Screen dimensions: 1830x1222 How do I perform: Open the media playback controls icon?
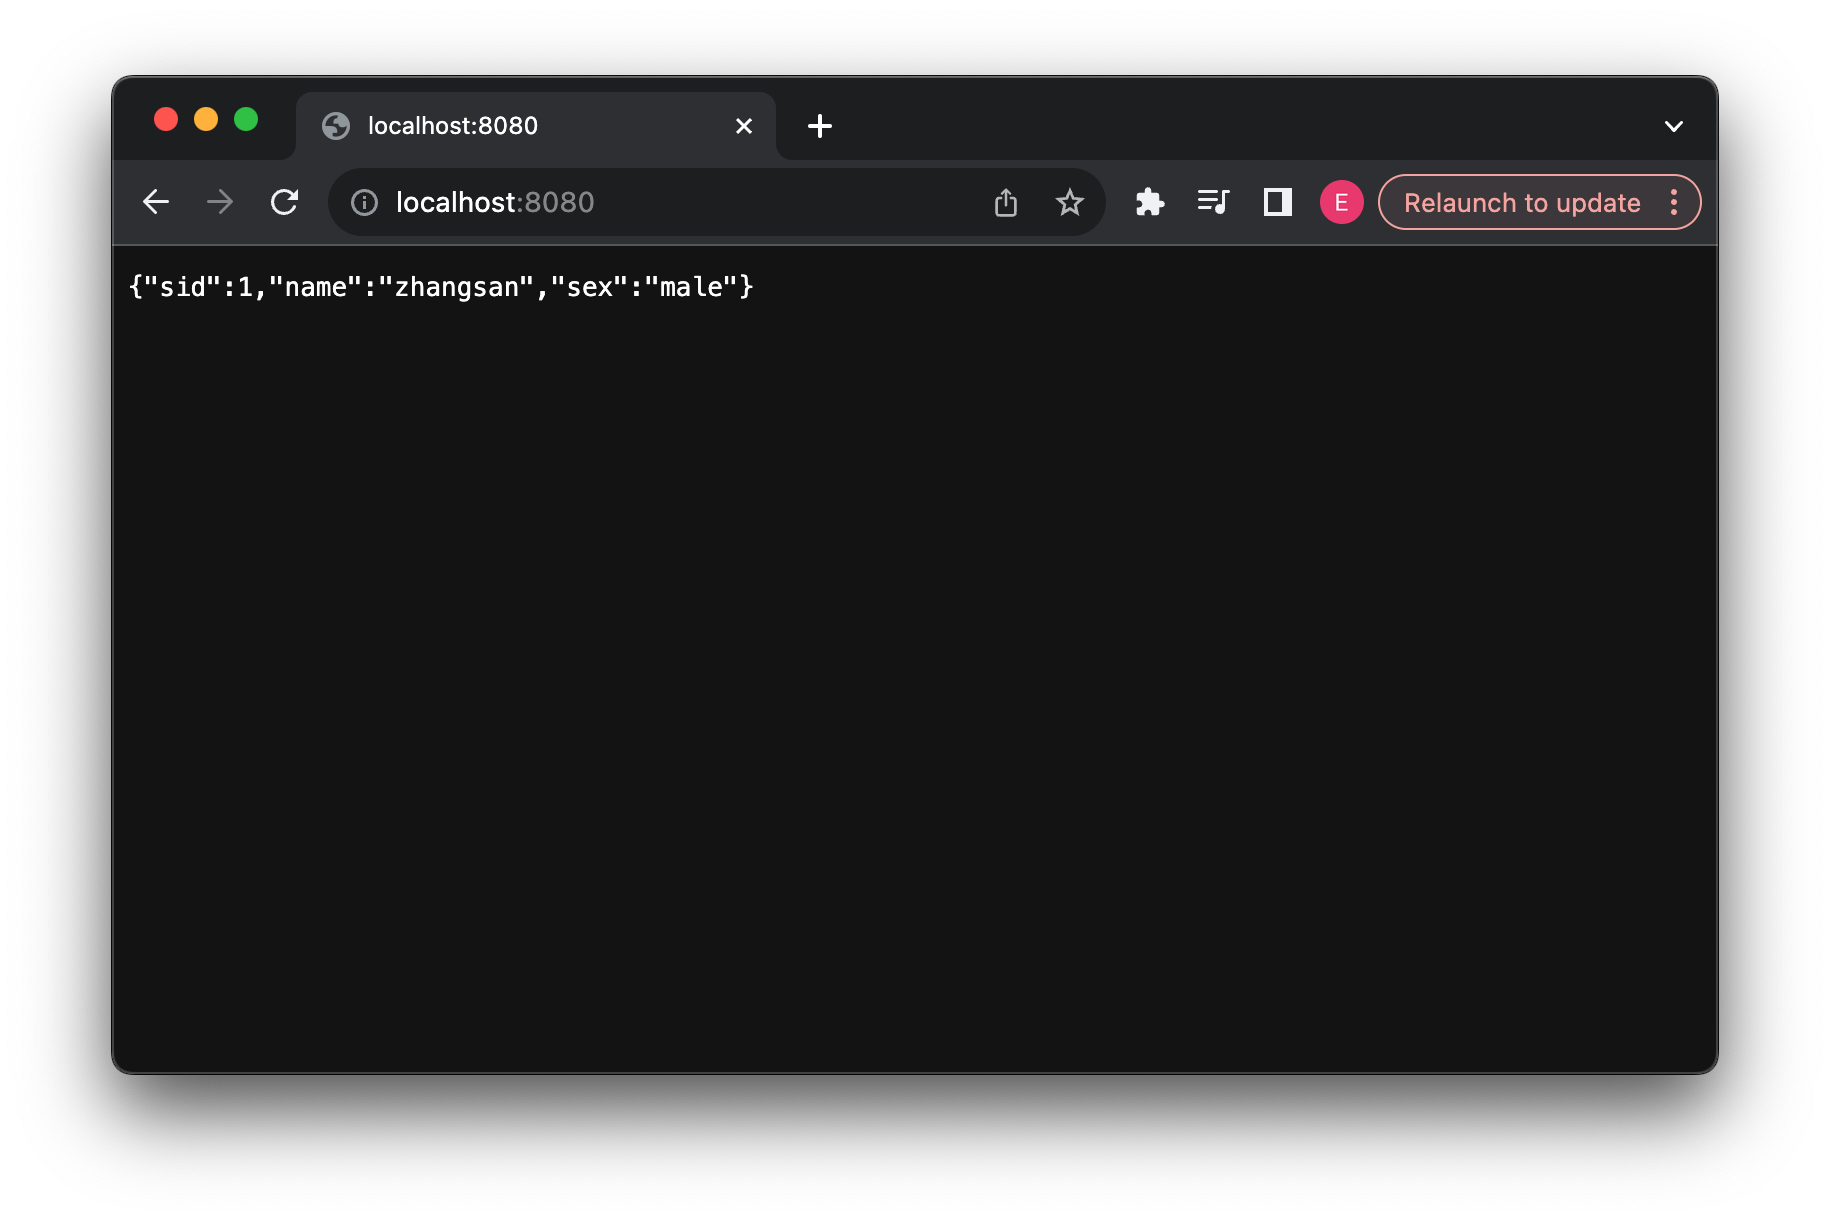point(1213,202)
